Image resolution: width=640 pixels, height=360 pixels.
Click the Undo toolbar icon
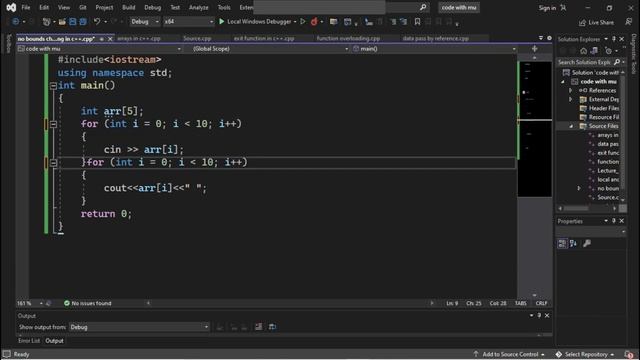coord(97,22)
